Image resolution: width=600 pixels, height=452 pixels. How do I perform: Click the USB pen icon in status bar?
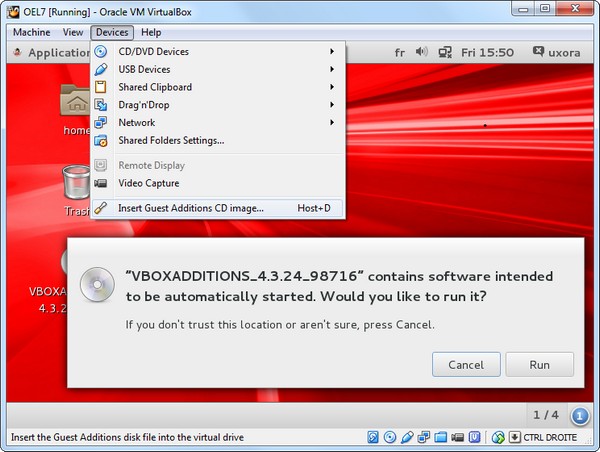pyautogui.click(x=407, y=437)
